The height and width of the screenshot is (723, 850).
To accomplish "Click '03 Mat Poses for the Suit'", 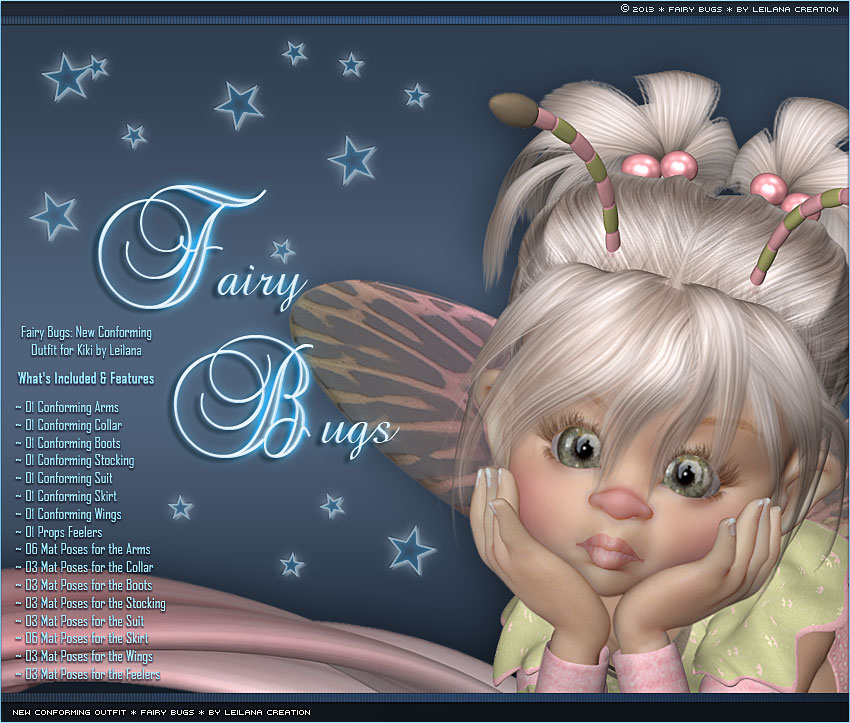I will (x=80, y=621).
